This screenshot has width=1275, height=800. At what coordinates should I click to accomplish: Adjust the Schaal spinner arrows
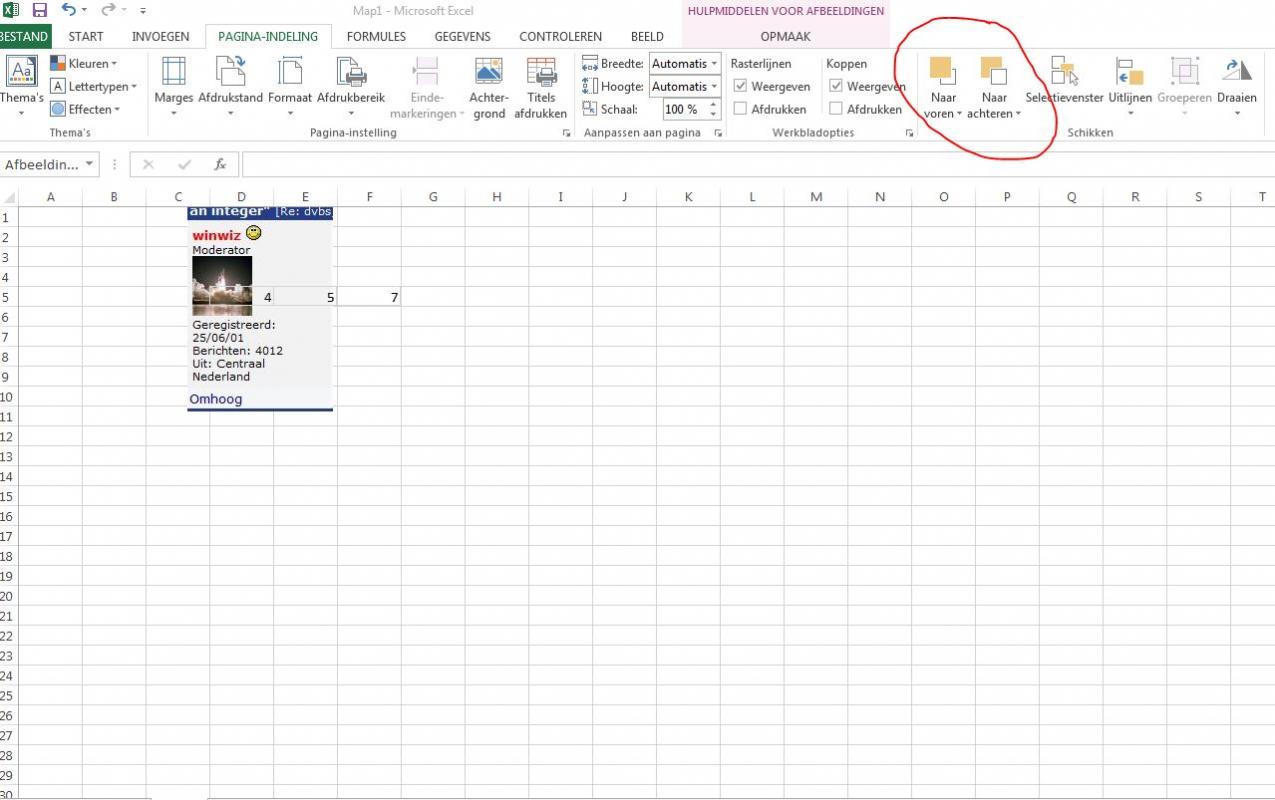pos(714,109)
